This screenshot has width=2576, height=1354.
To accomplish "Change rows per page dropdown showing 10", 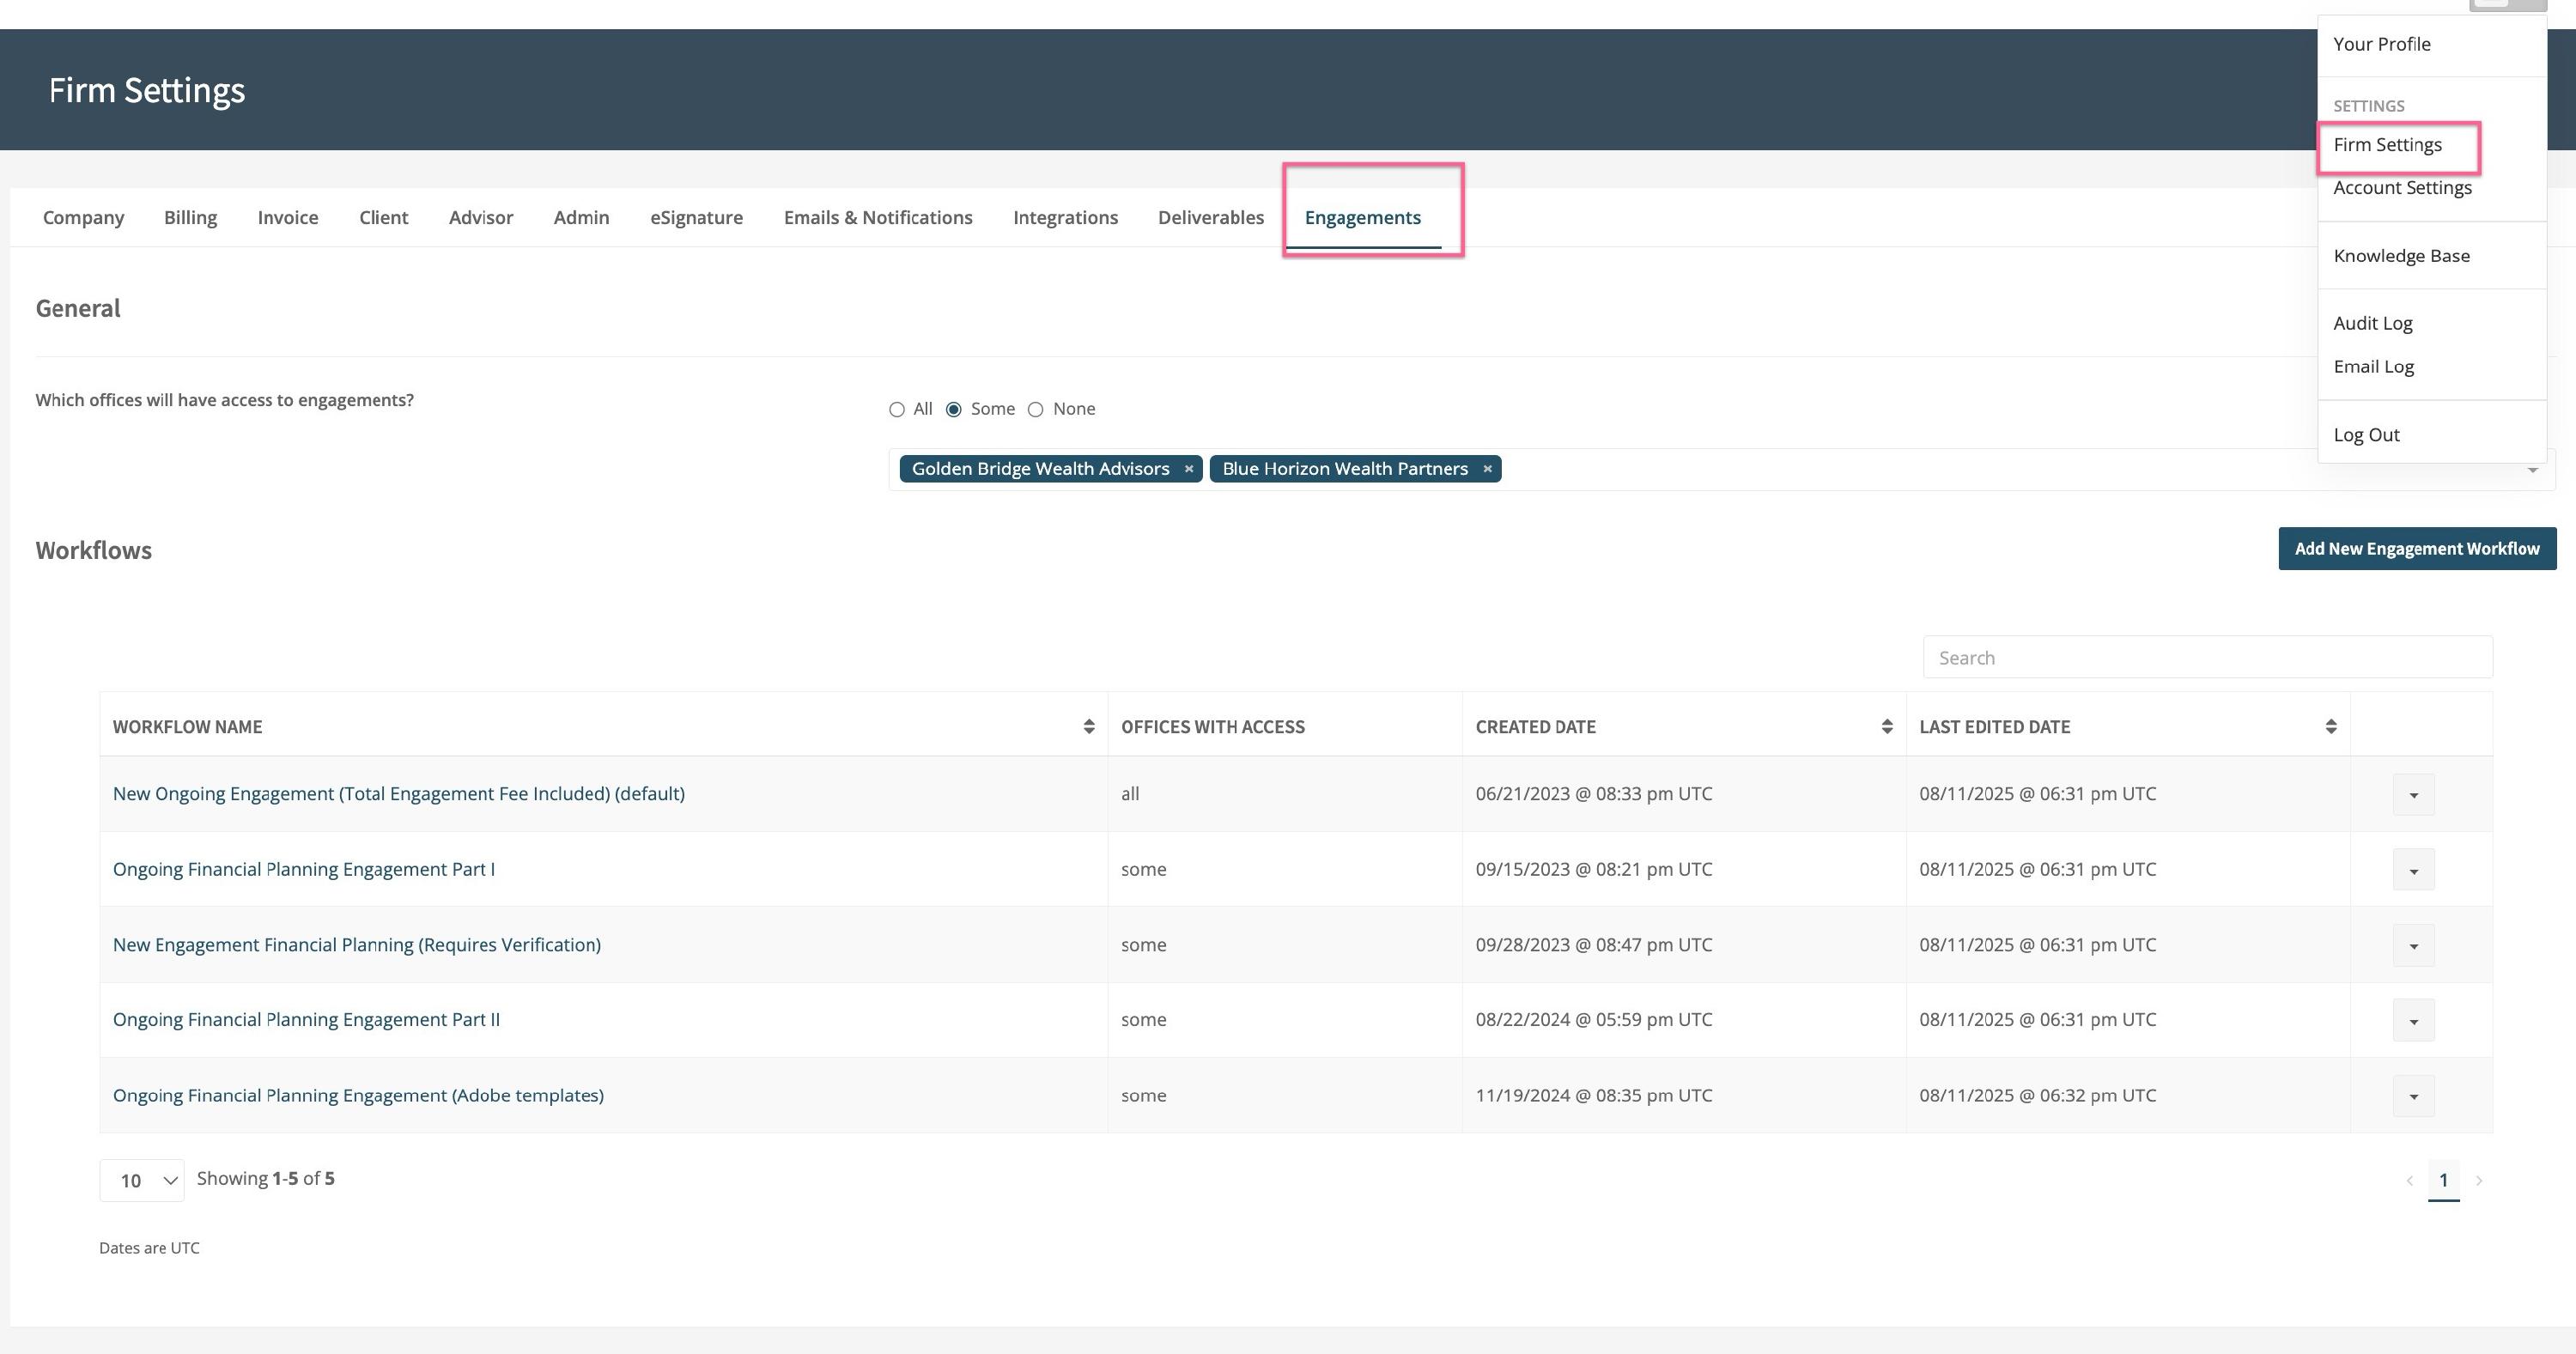I will point(142,1181).
